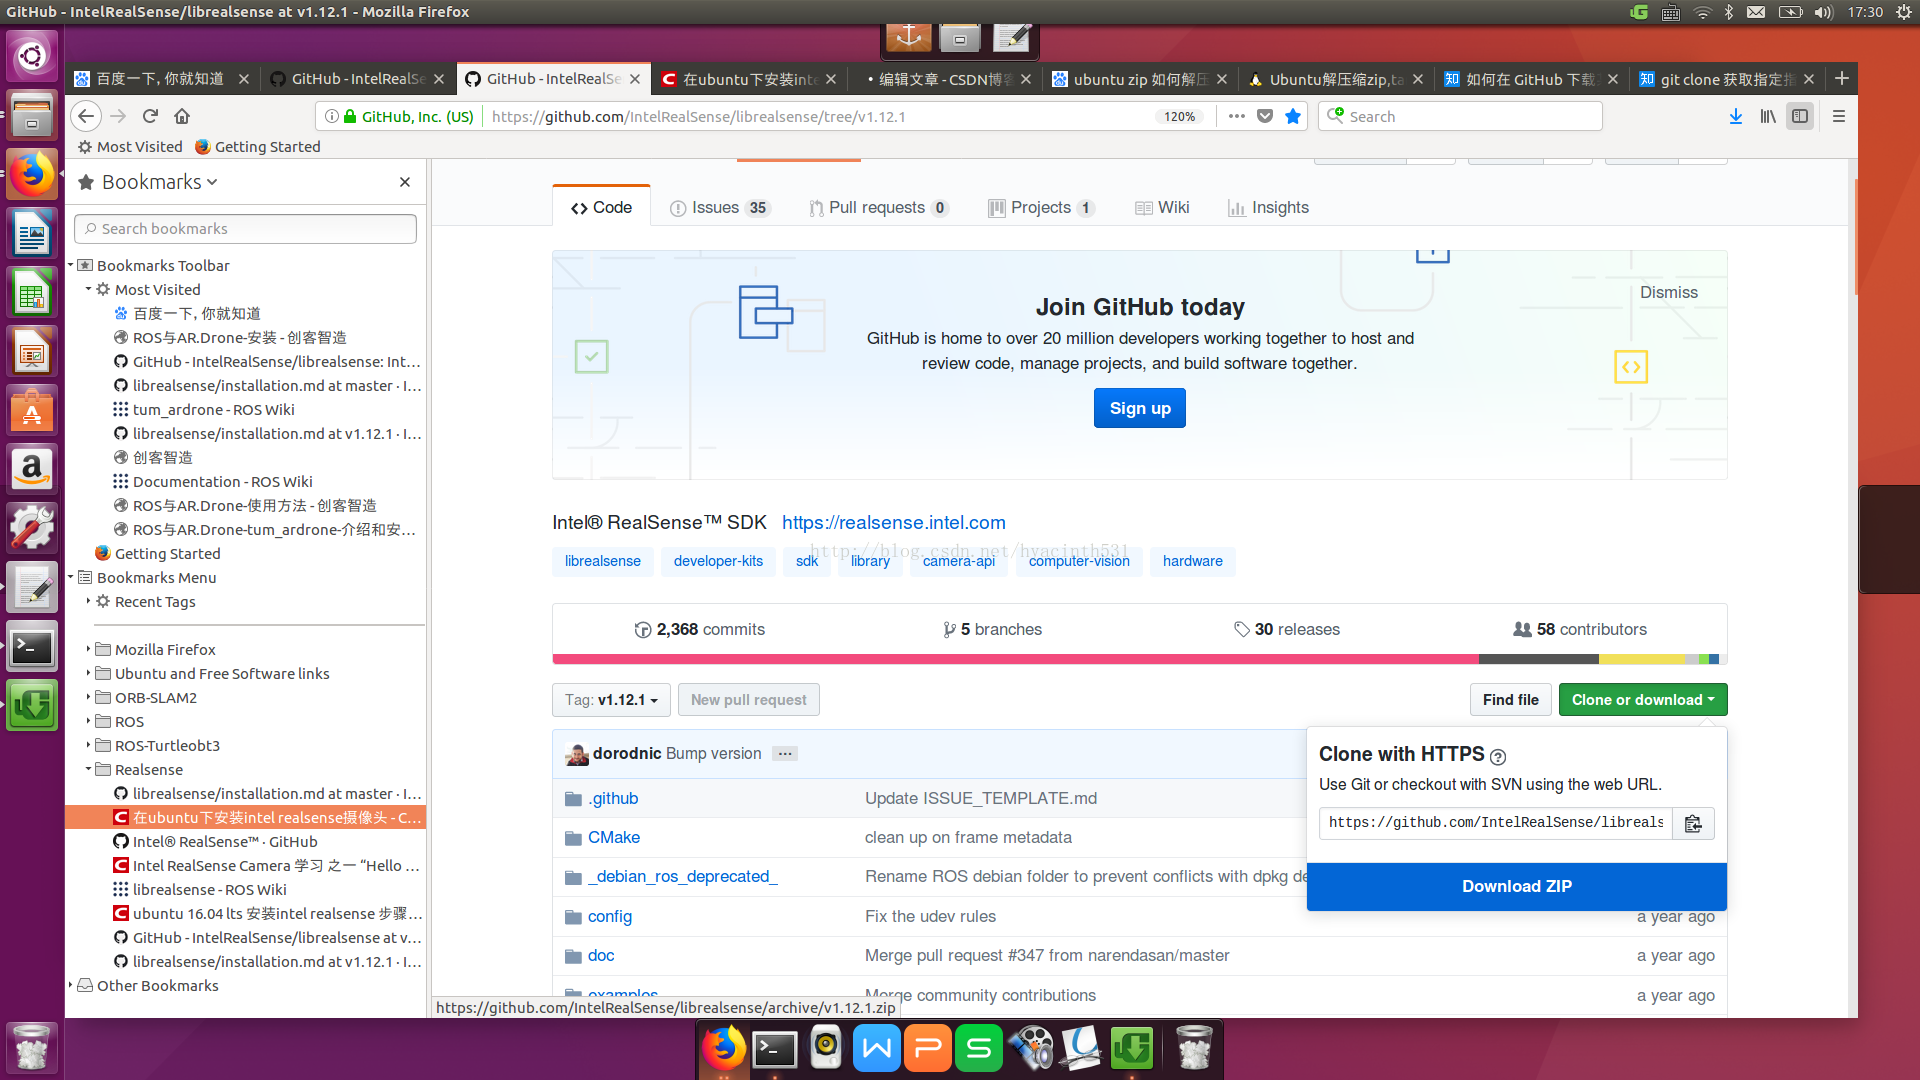Switch to the Issues tab
Image resolution: width=1920 pixels, height=1080 pixels.
(x=720, y=208)
